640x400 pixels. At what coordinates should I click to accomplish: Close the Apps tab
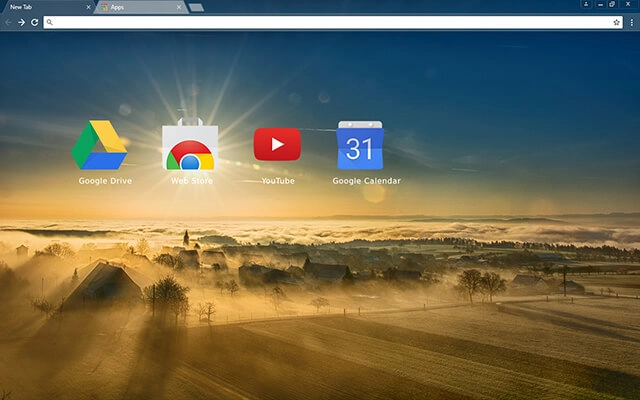179,7
